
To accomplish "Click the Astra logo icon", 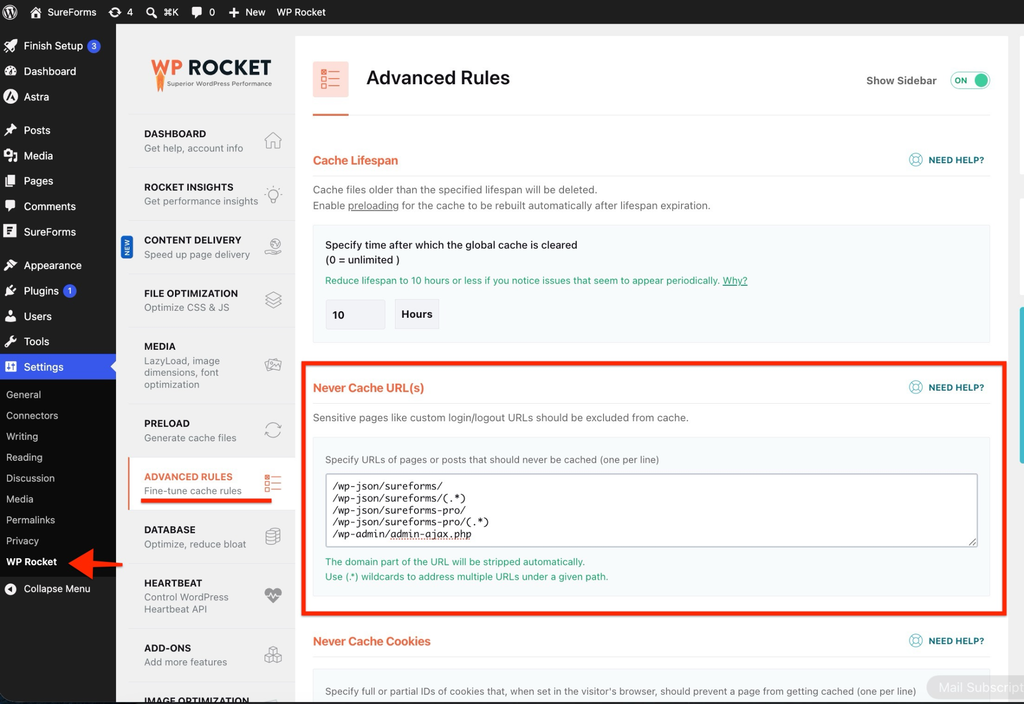I will click(10, 97).
